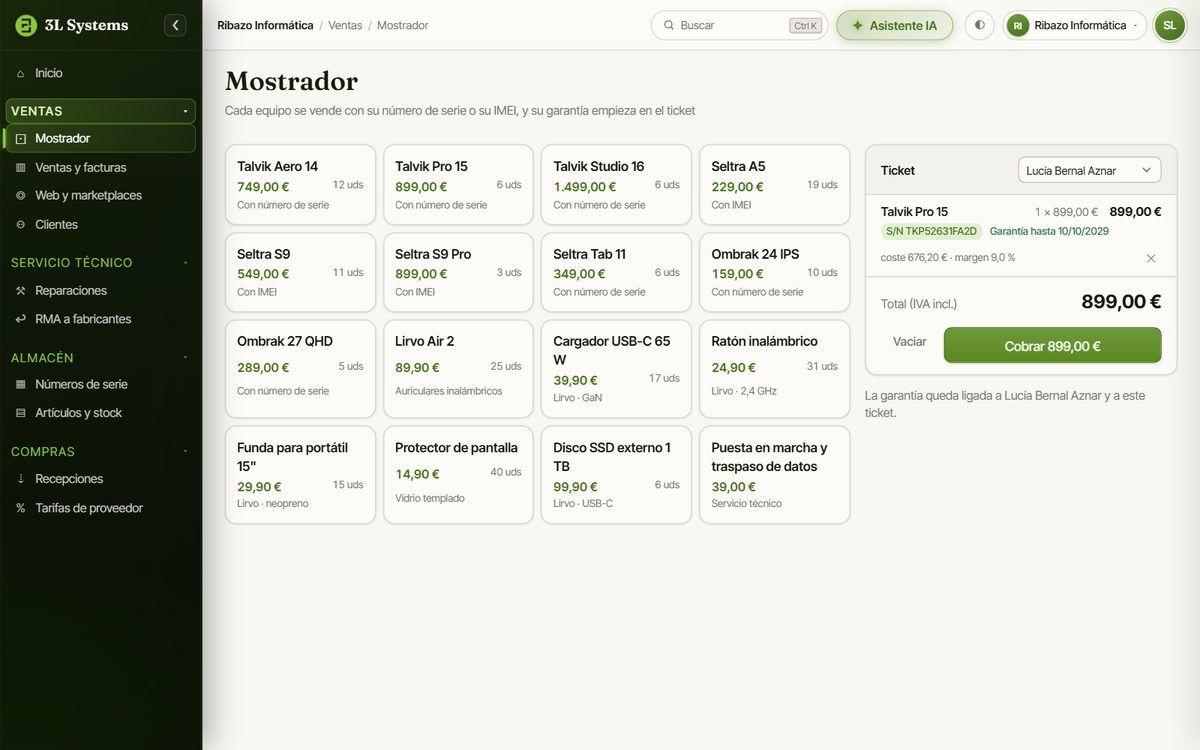The width and height of the screenshot is (1200, 750).
Task: Click Cobrar 899,00 € button
Action: coord(1052,346)
